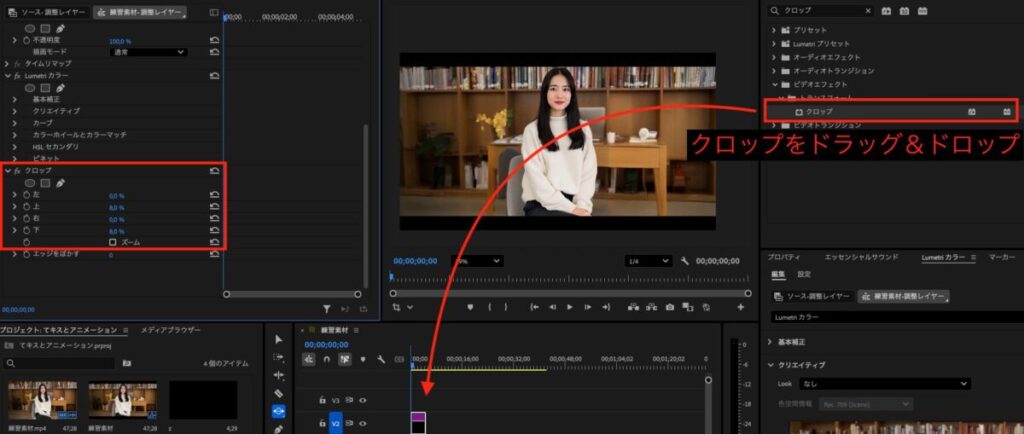This screenshot has height=434, width=1024.
Task: Open program monitor wrench settings
Action: 684,261
